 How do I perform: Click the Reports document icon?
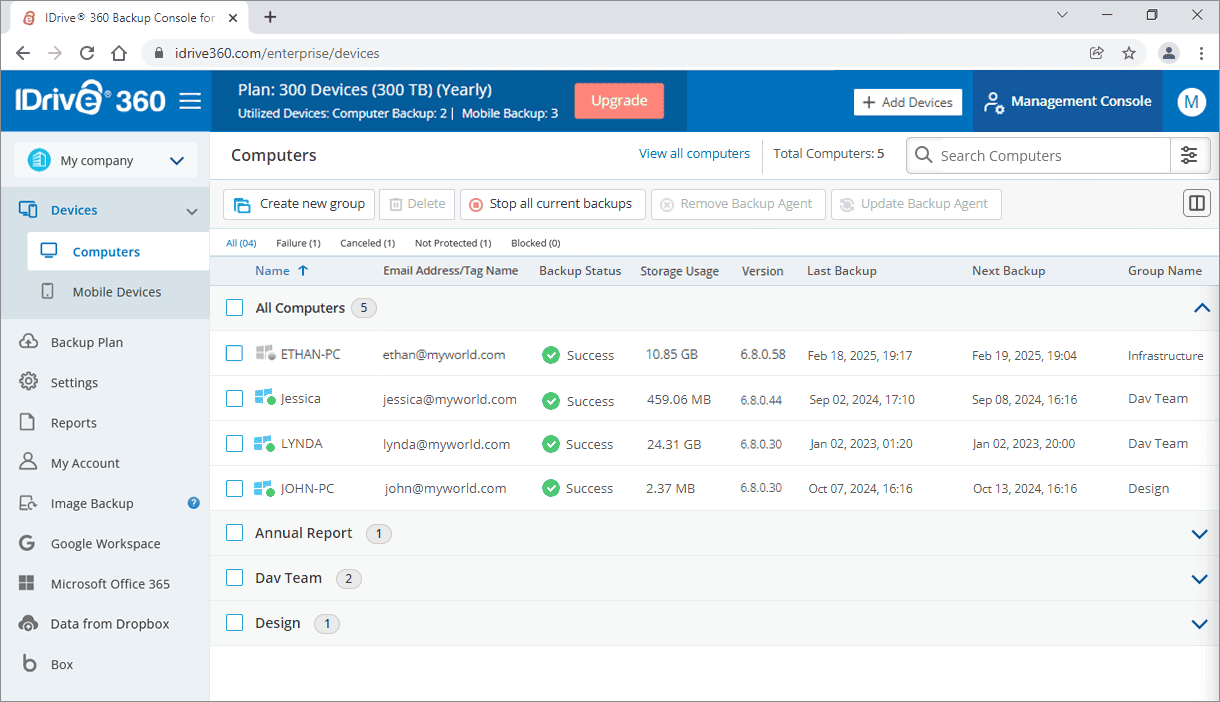(29, 422)
